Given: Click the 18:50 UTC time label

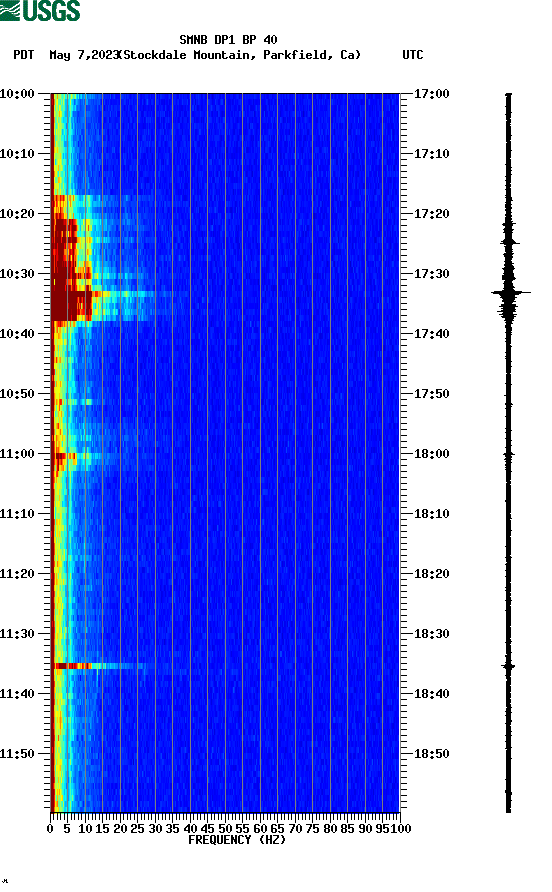Looking at the screenshot, I should (x=431, y=754).
